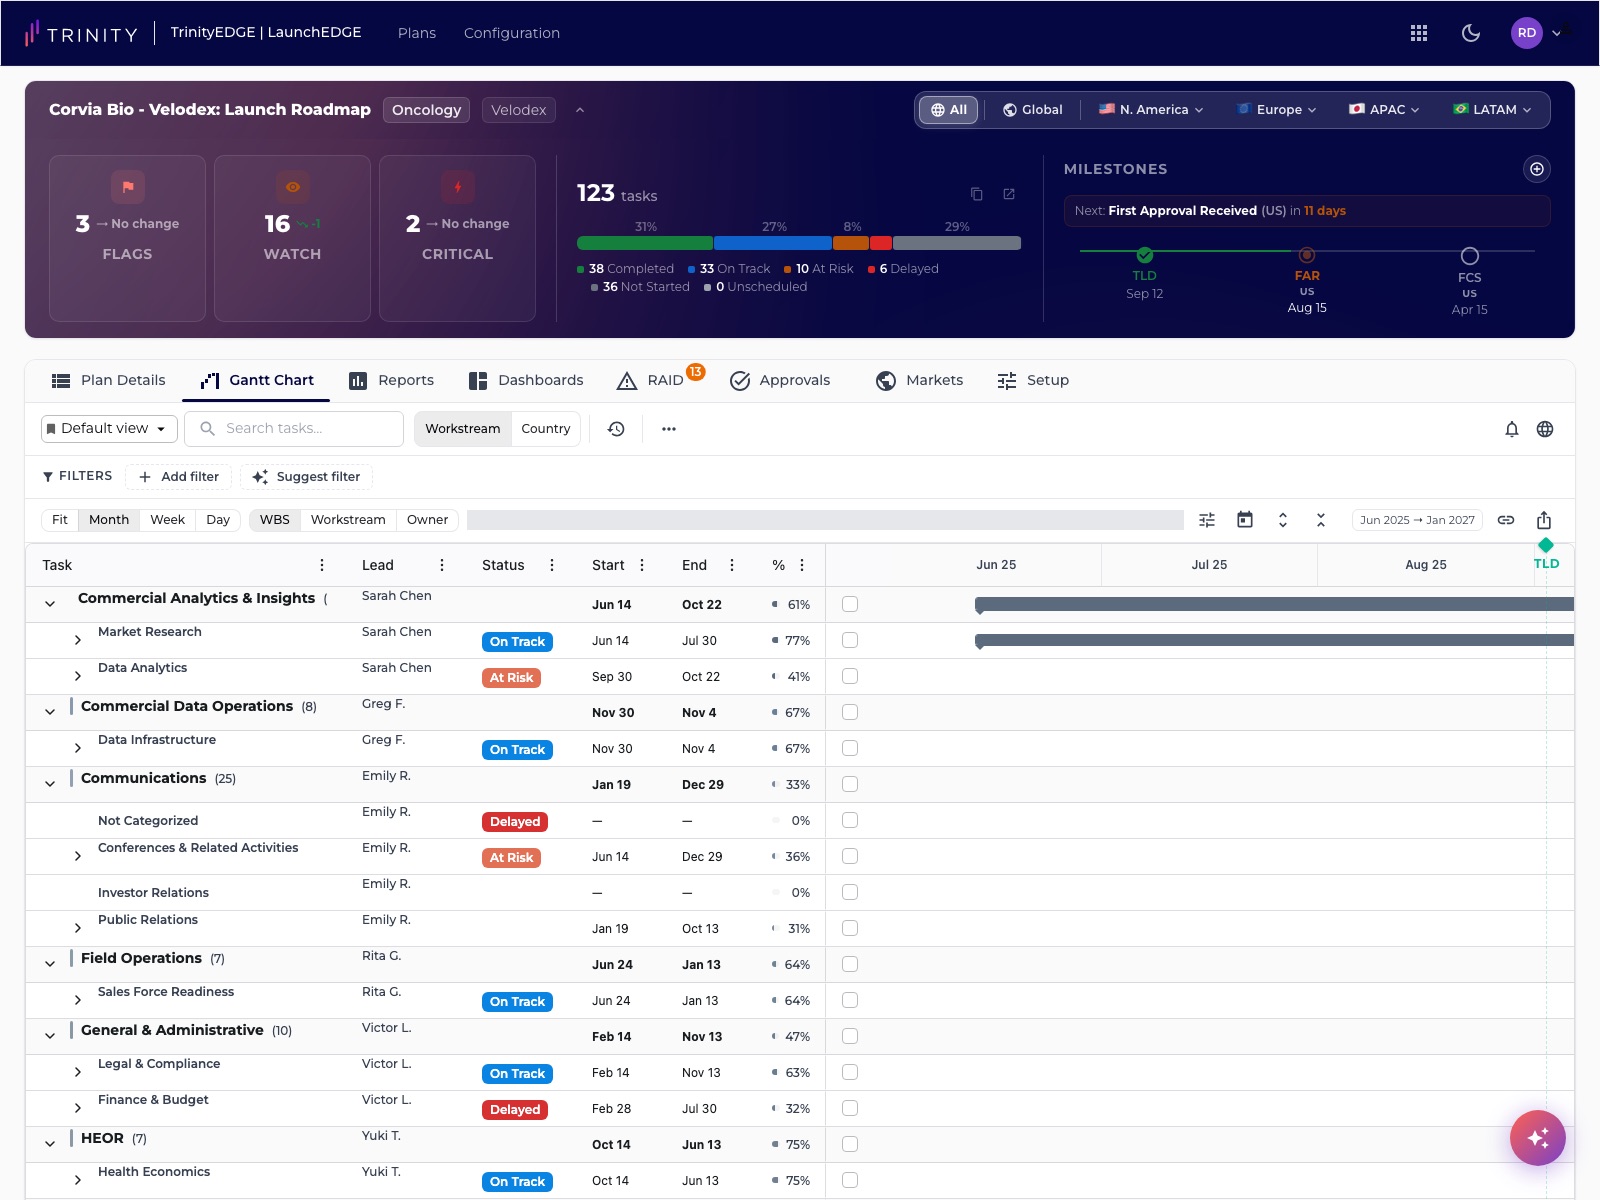Copy the task summary icon
This screenshot has width=1600, height=1200.
tap(977, 194)
